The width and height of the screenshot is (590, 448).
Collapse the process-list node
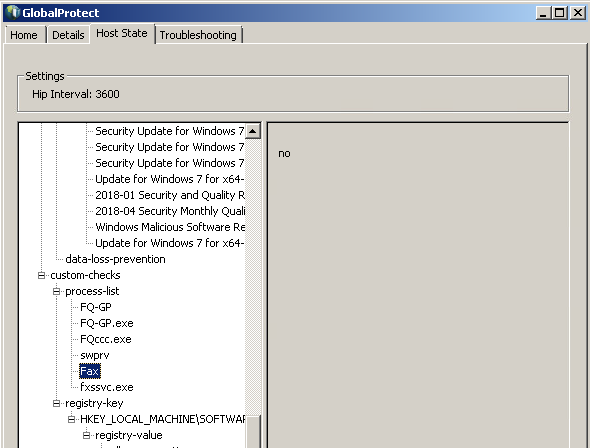tap(56, 291)
